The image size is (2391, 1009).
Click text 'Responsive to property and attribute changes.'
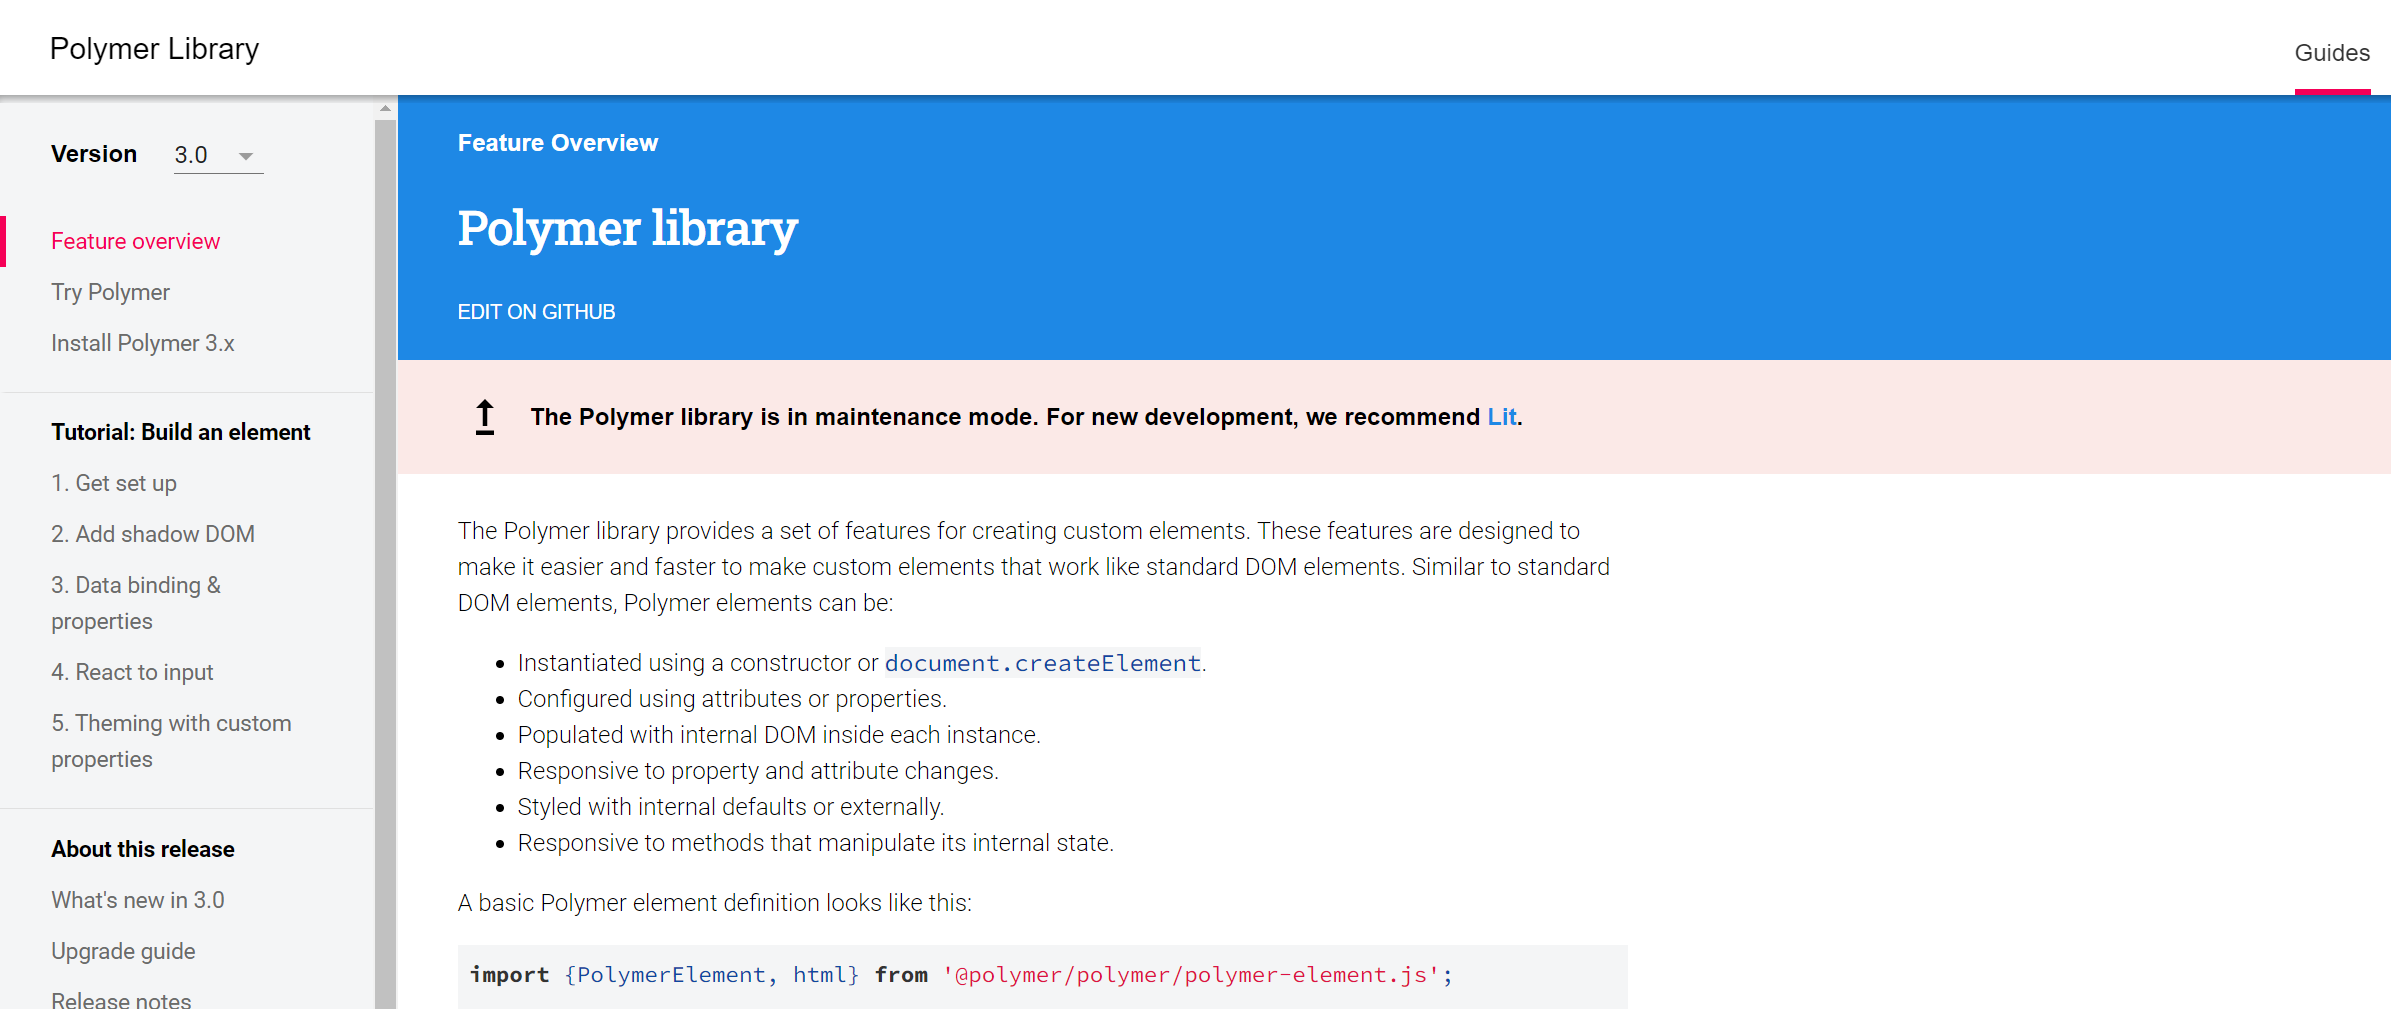pyautogui.click(x=758, y=771)
